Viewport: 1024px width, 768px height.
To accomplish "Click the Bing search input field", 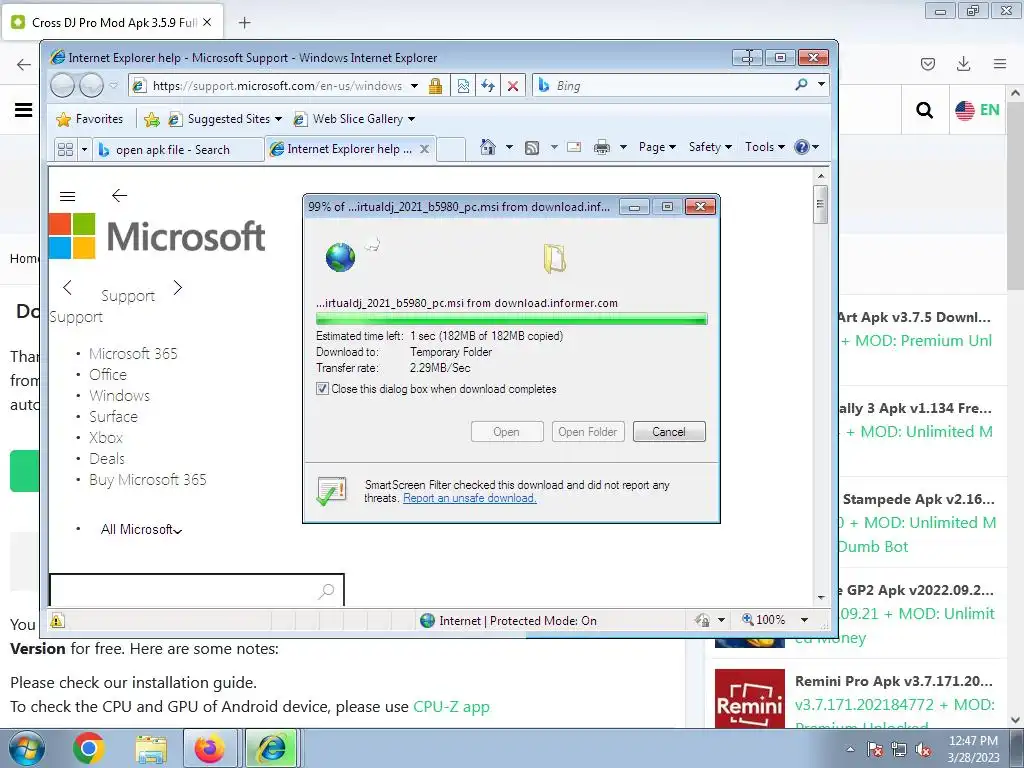I will click(x=673, y=86).
